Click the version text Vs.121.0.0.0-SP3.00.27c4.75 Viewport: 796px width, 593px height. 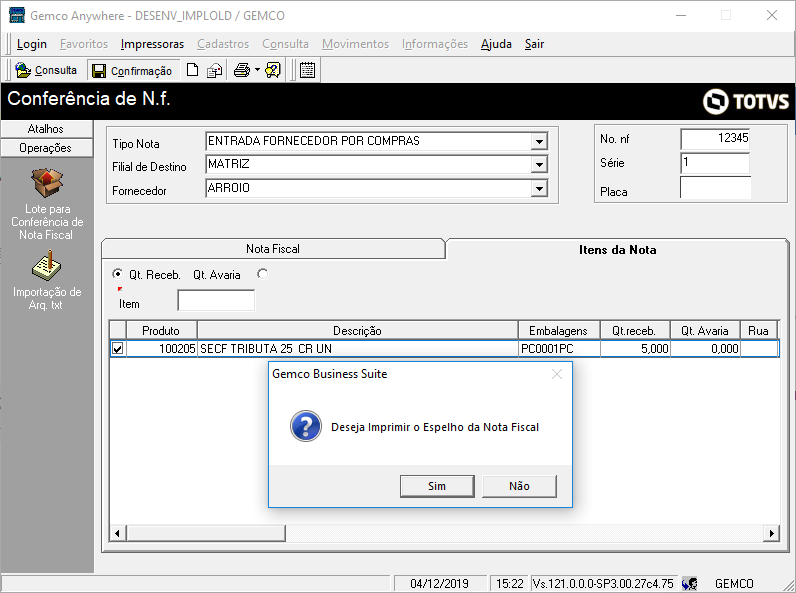tap(603, 584)
